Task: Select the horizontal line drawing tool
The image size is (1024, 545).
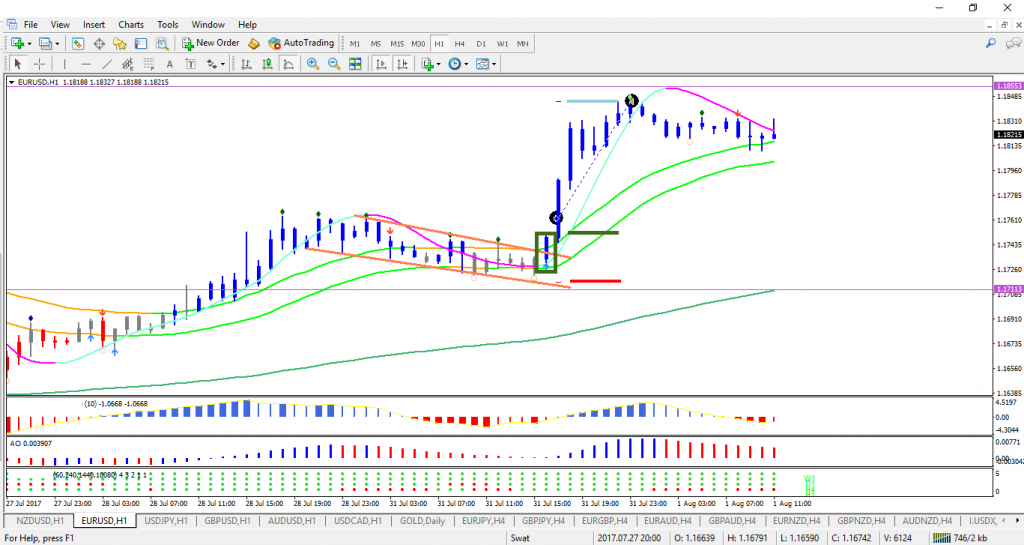Action: (86, 64)
